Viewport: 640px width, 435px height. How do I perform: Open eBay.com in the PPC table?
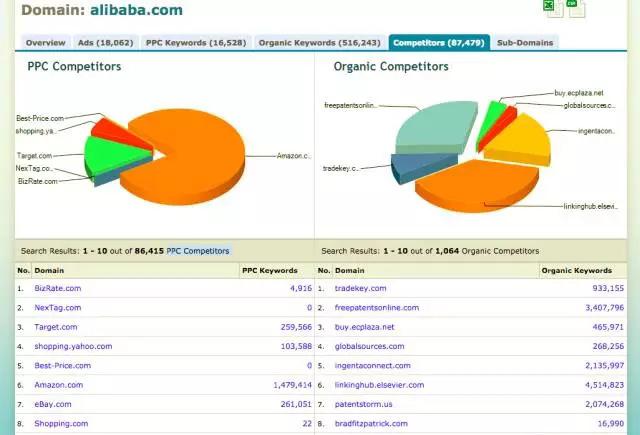point(53,404)
